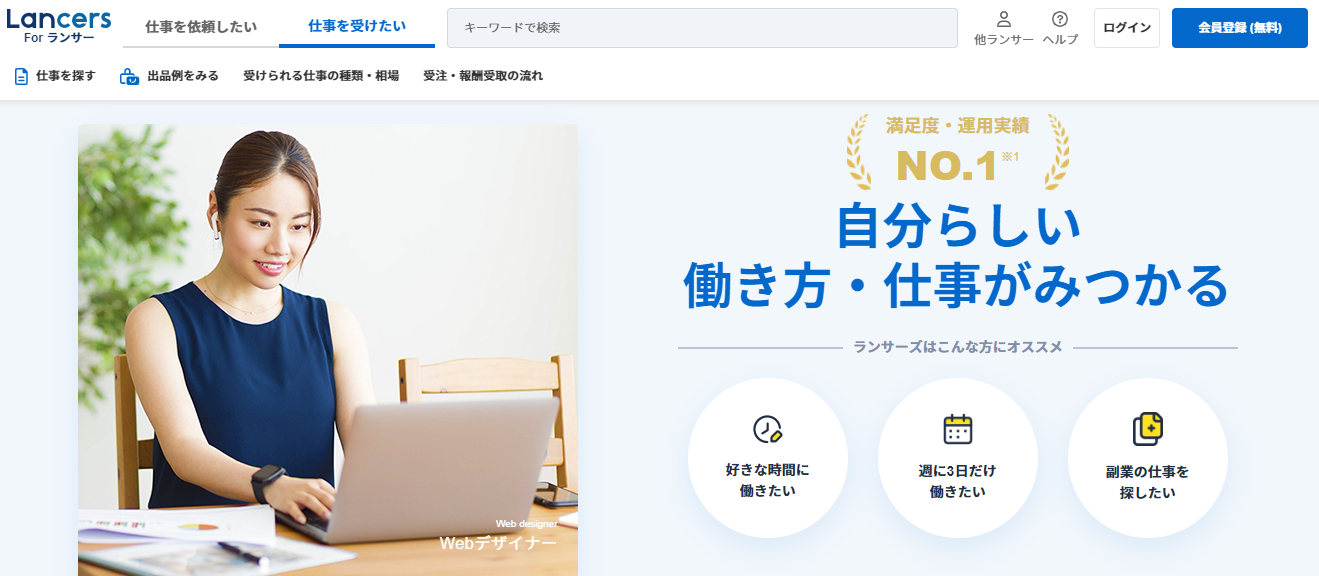Open the 他ランサー person icon
Screen dimensions: 1319x576
tap(1004, 19)
